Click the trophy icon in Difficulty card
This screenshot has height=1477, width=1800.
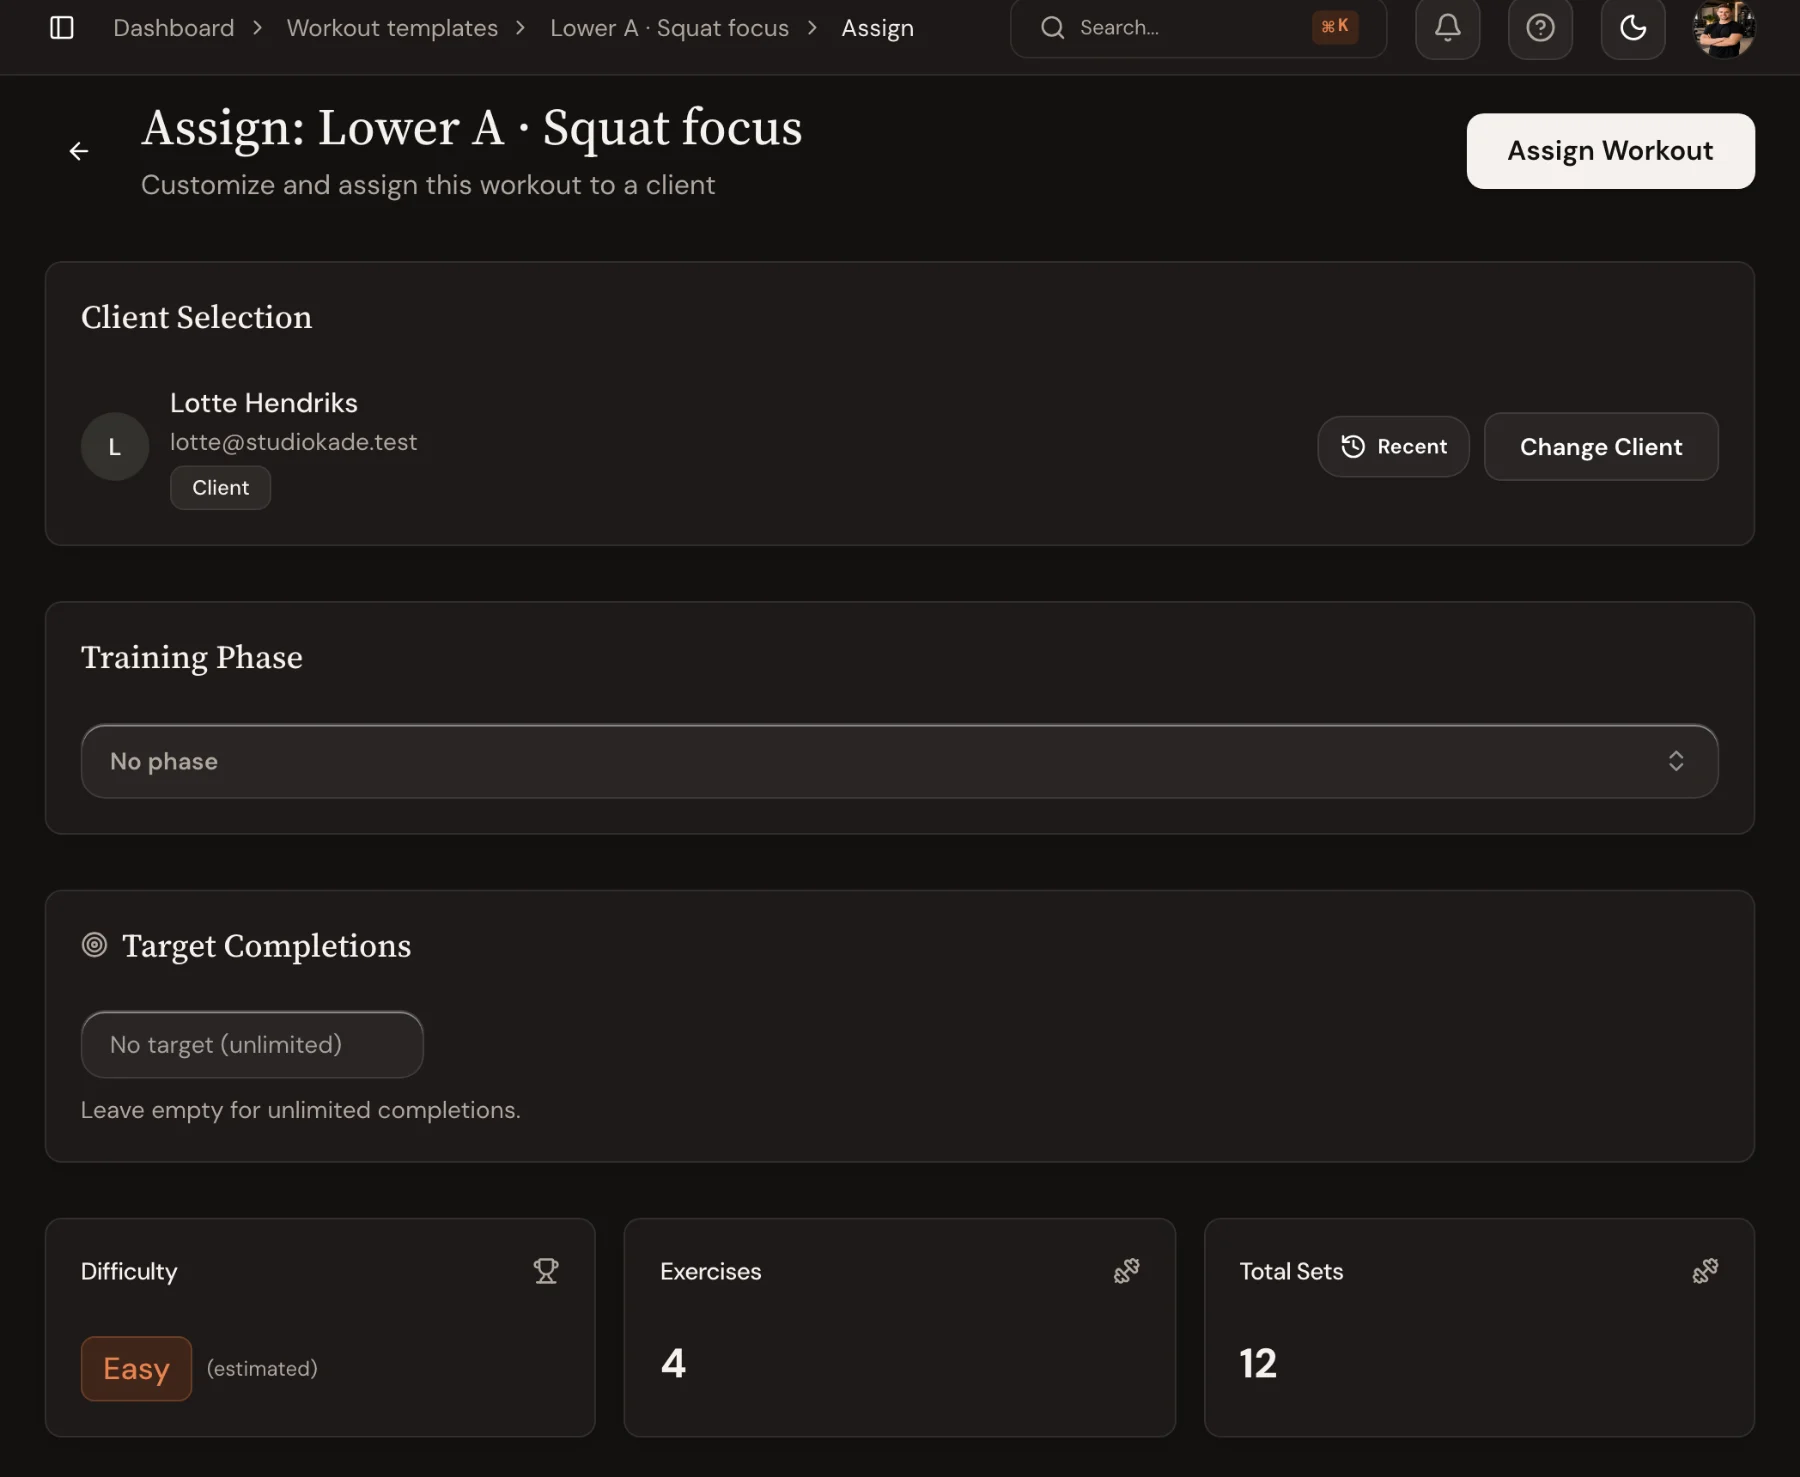[546, 1271]
